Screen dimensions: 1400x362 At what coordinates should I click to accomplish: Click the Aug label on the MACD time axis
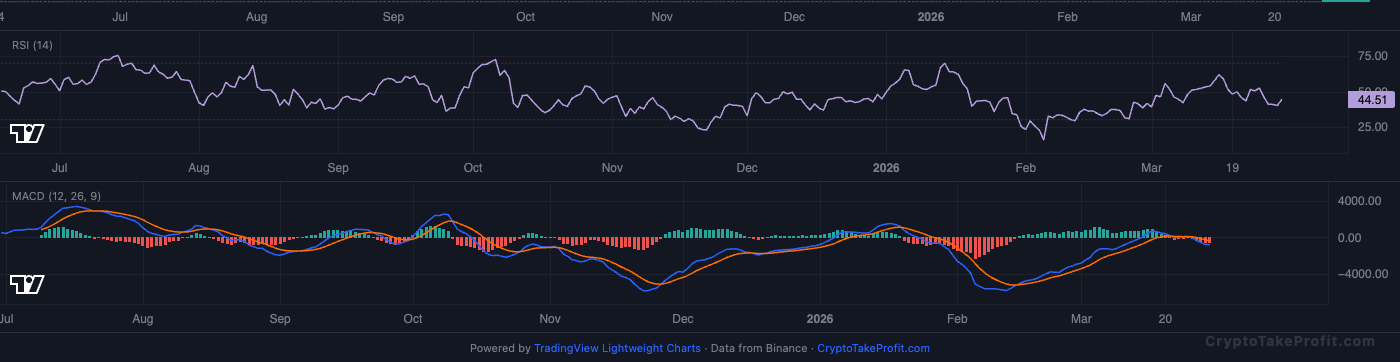point(142,318)
